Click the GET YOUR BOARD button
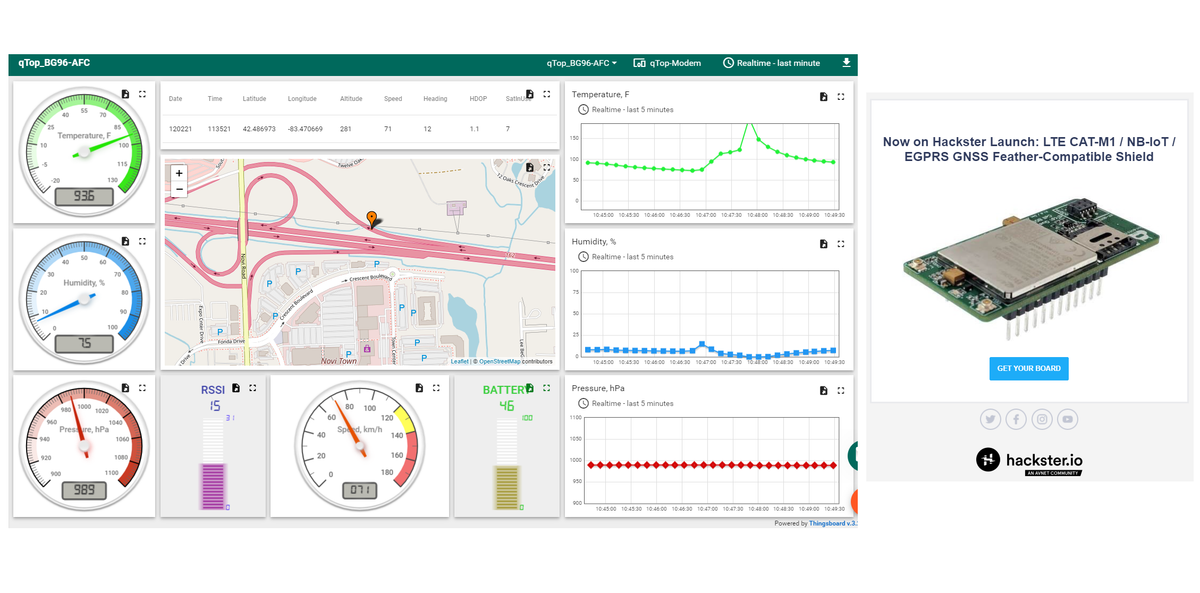 coord(1028,368)
